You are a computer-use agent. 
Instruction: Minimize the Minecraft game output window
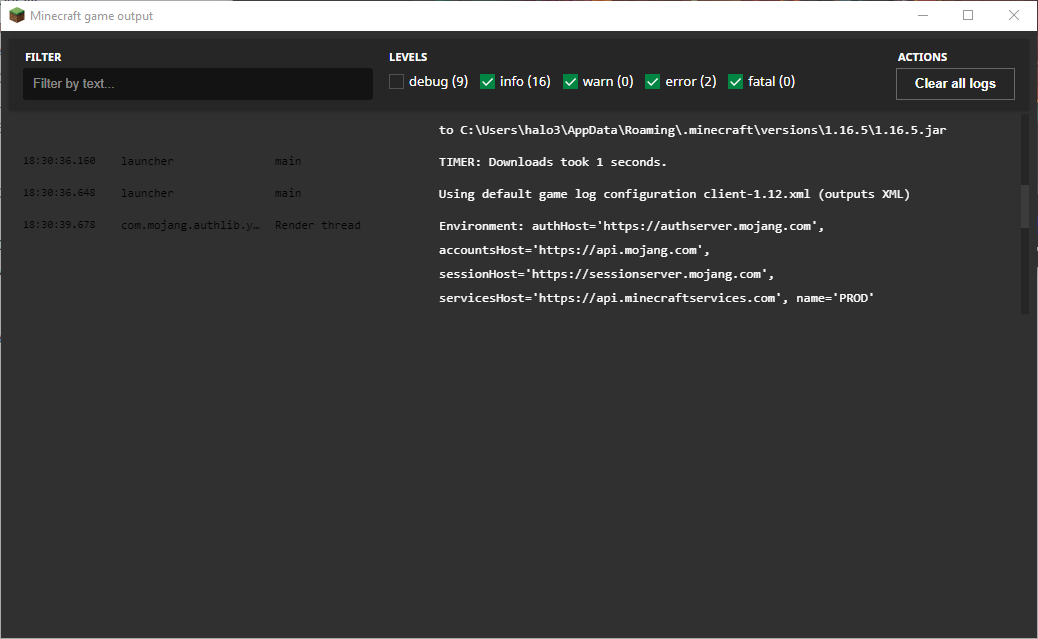[922, 16]
